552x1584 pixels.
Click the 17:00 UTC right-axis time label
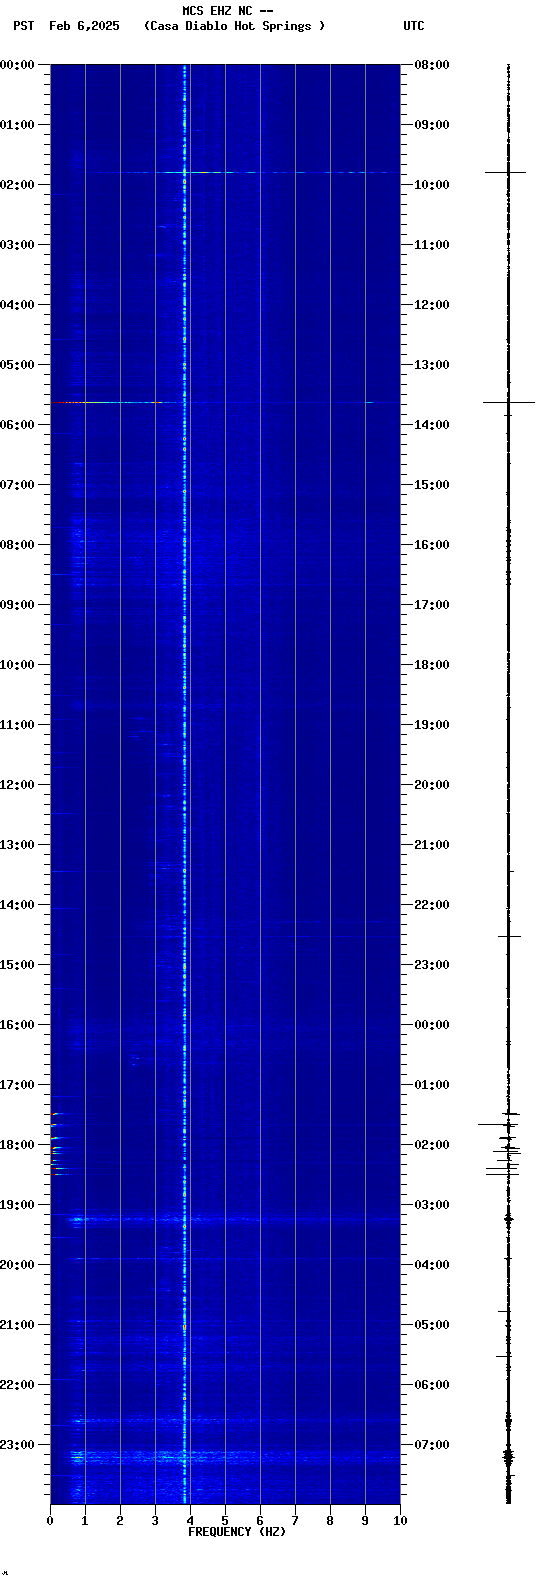pos(432,605)
